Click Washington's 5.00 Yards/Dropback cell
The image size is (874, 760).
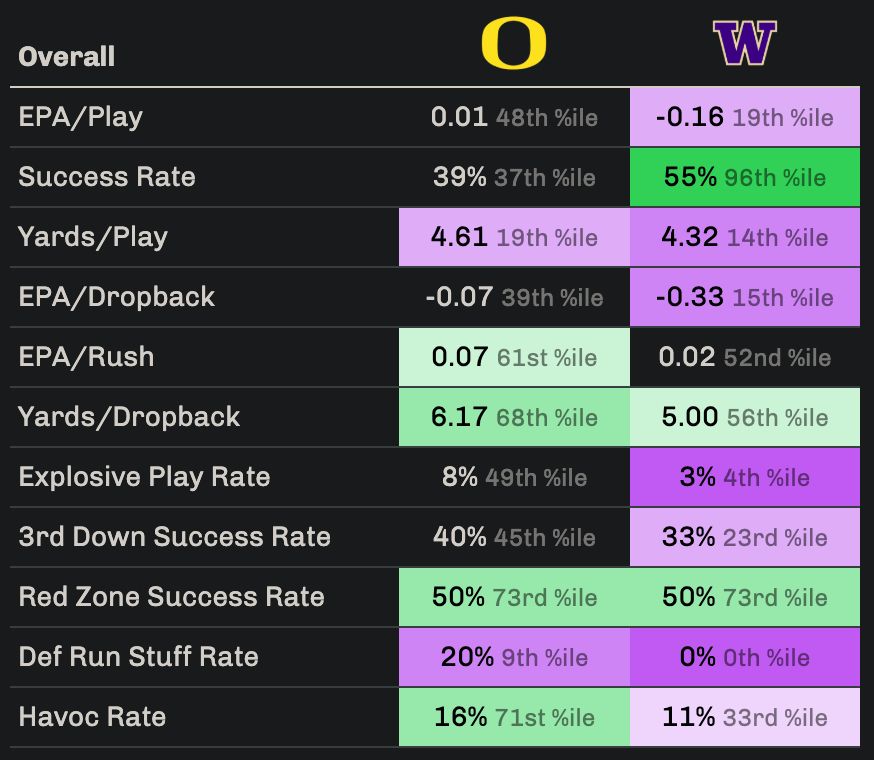pos(745,417)
